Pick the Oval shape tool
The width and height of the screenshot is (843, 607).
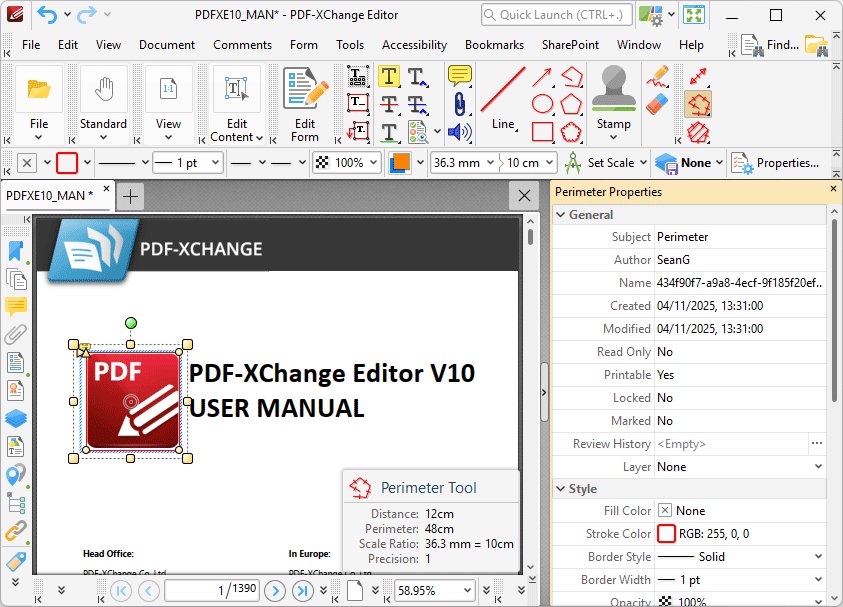coord(542,104)
